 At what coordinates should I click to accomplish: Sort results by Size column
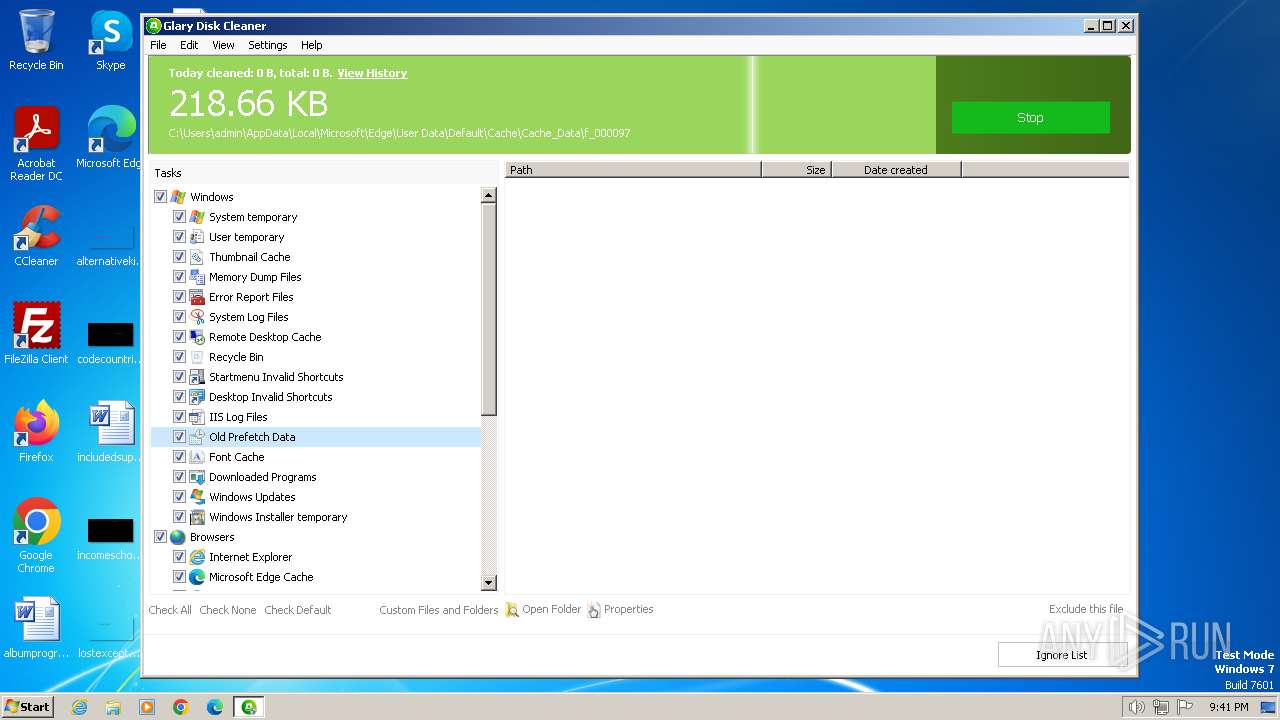[x=796, y=170]
